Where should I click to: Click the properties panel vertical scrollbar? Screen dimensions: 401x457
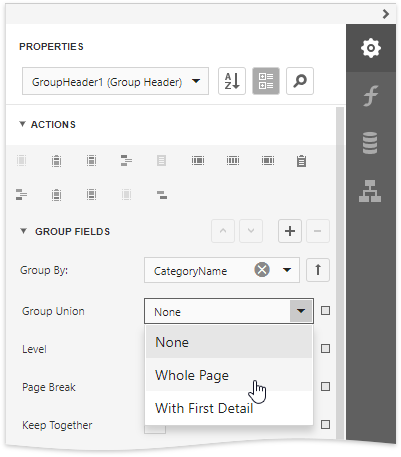coord(340,273)
